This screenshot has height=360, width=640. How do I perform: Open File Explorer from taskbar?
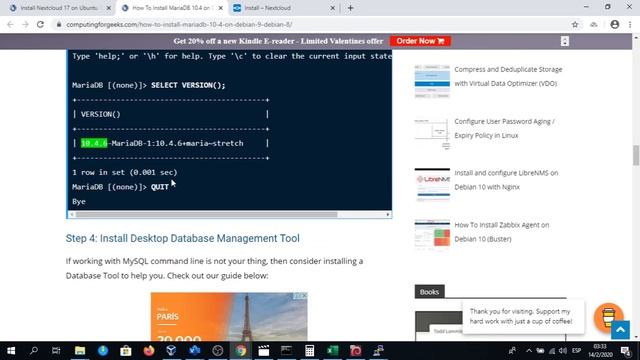click(x=80, y=351)
